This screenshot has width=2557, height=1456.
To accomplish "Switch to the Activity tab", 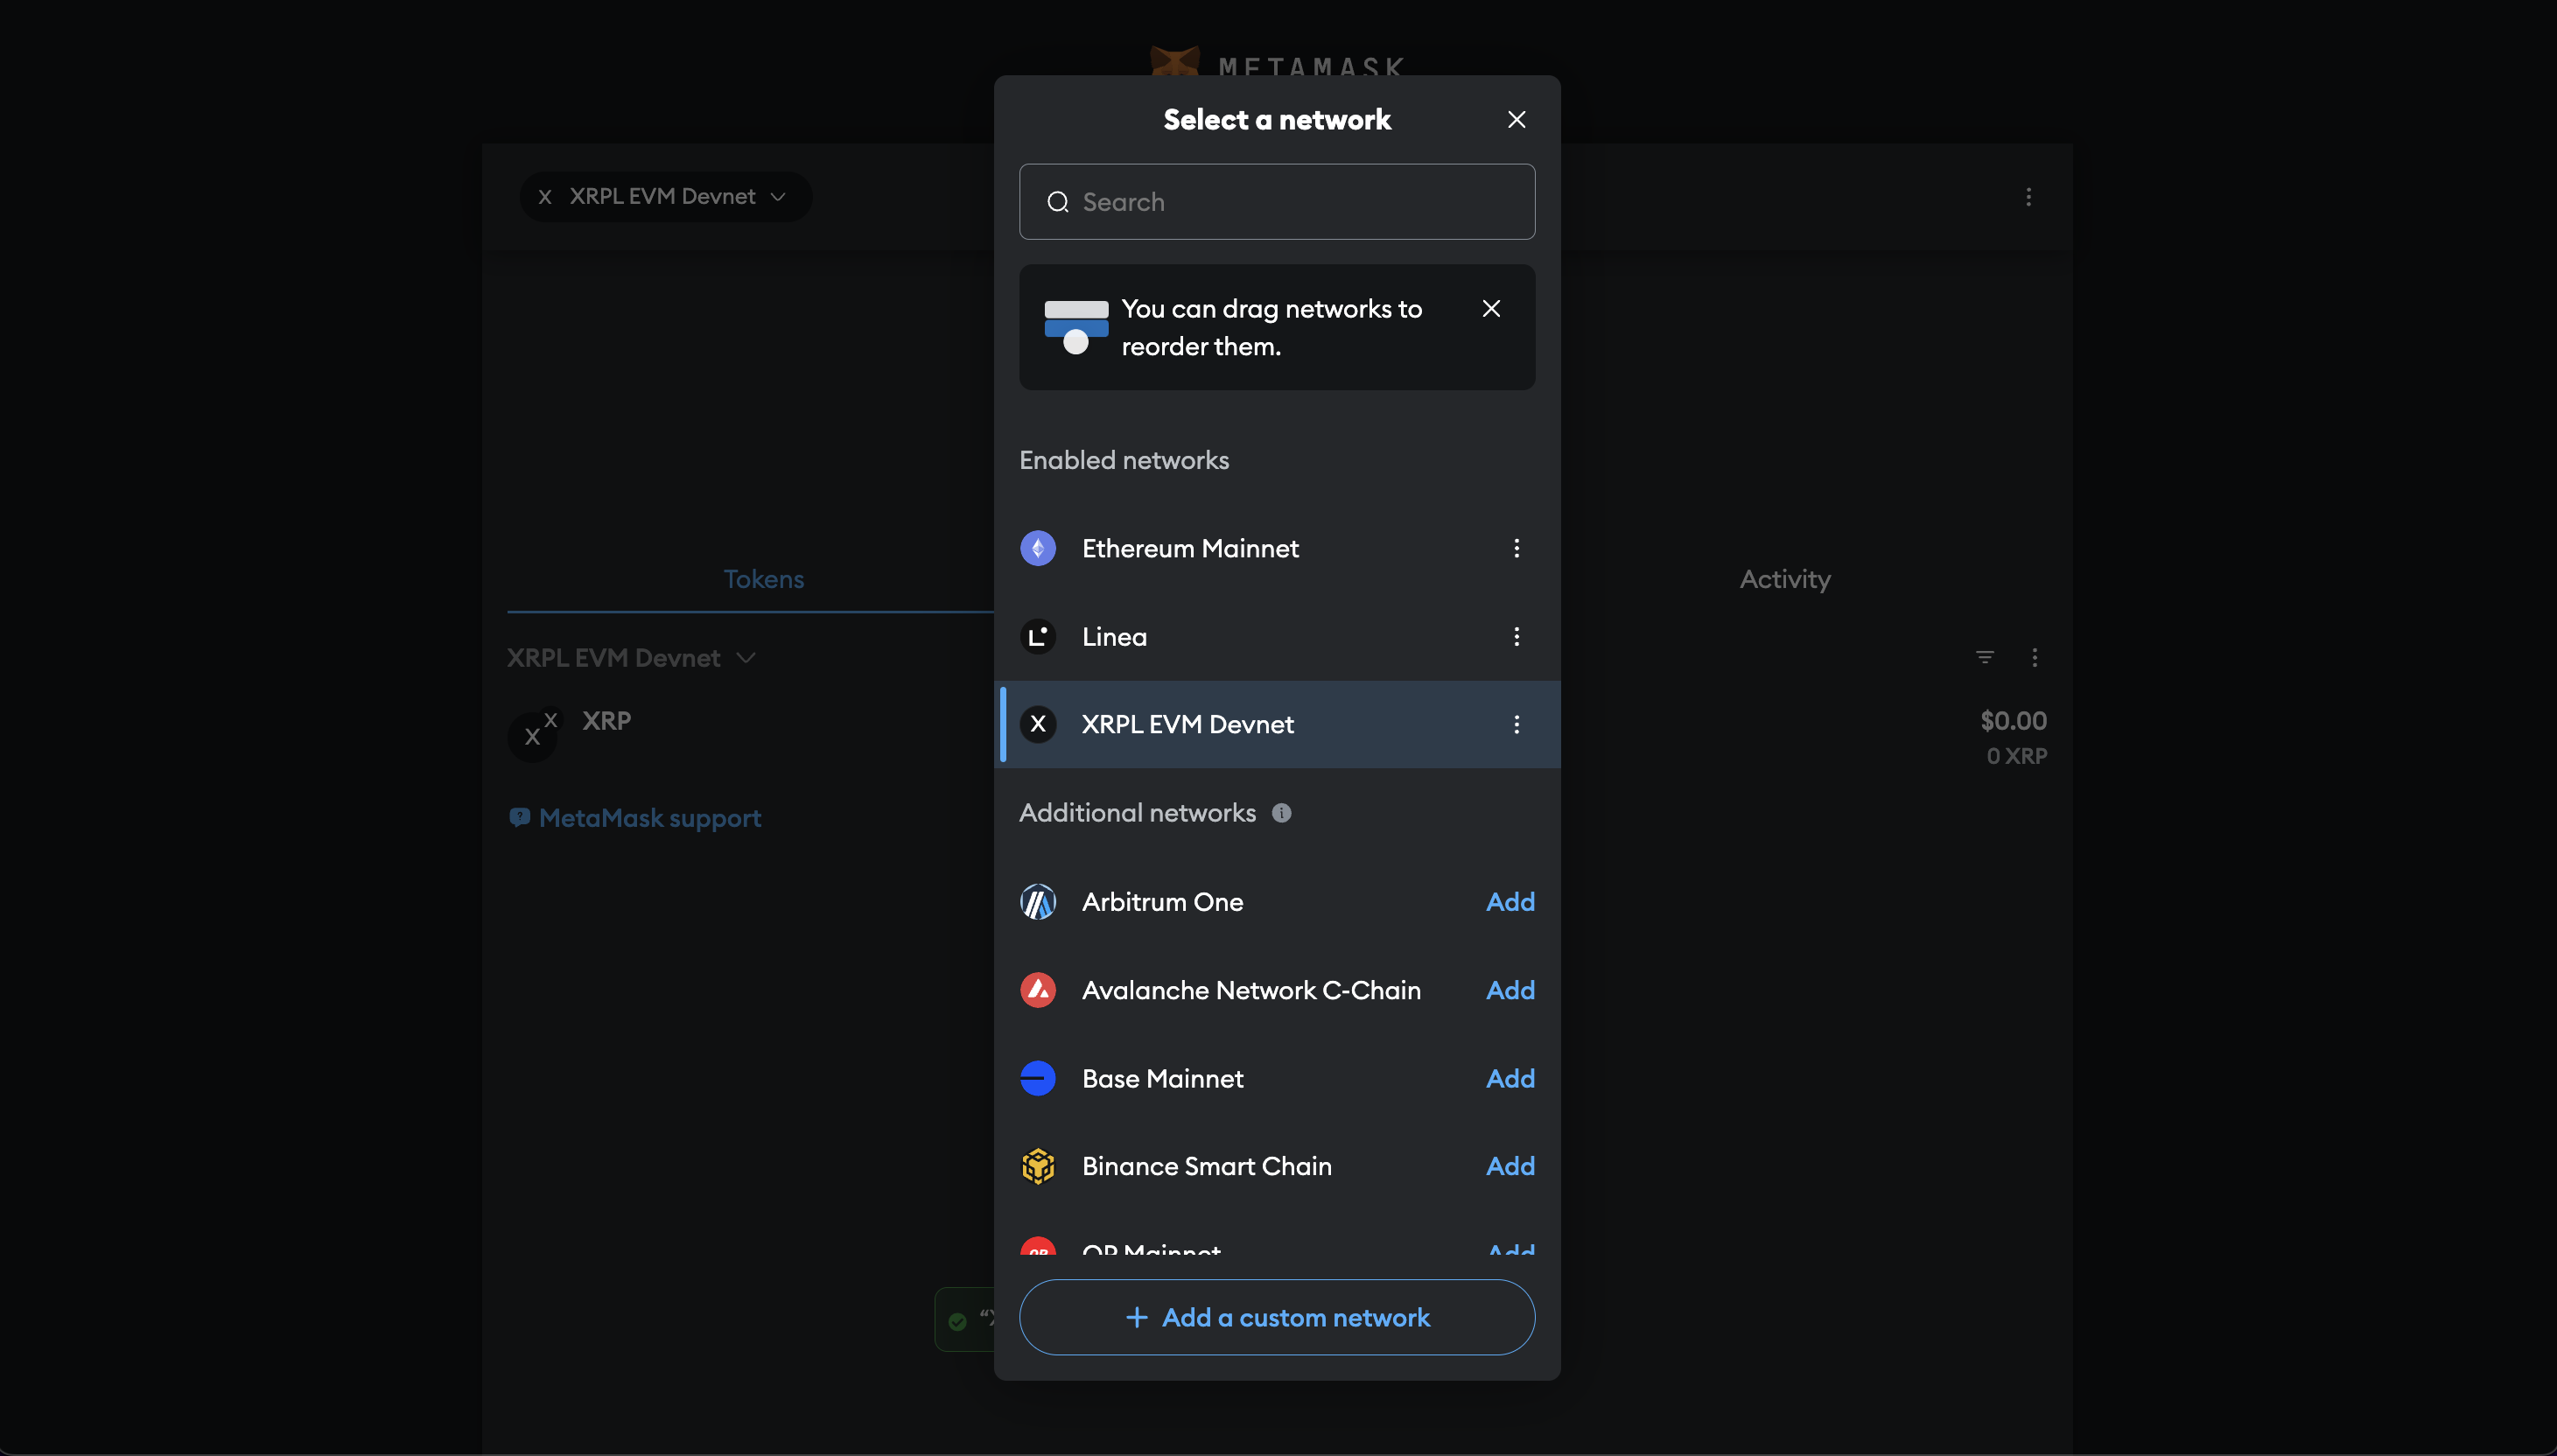I will 1785,579.
